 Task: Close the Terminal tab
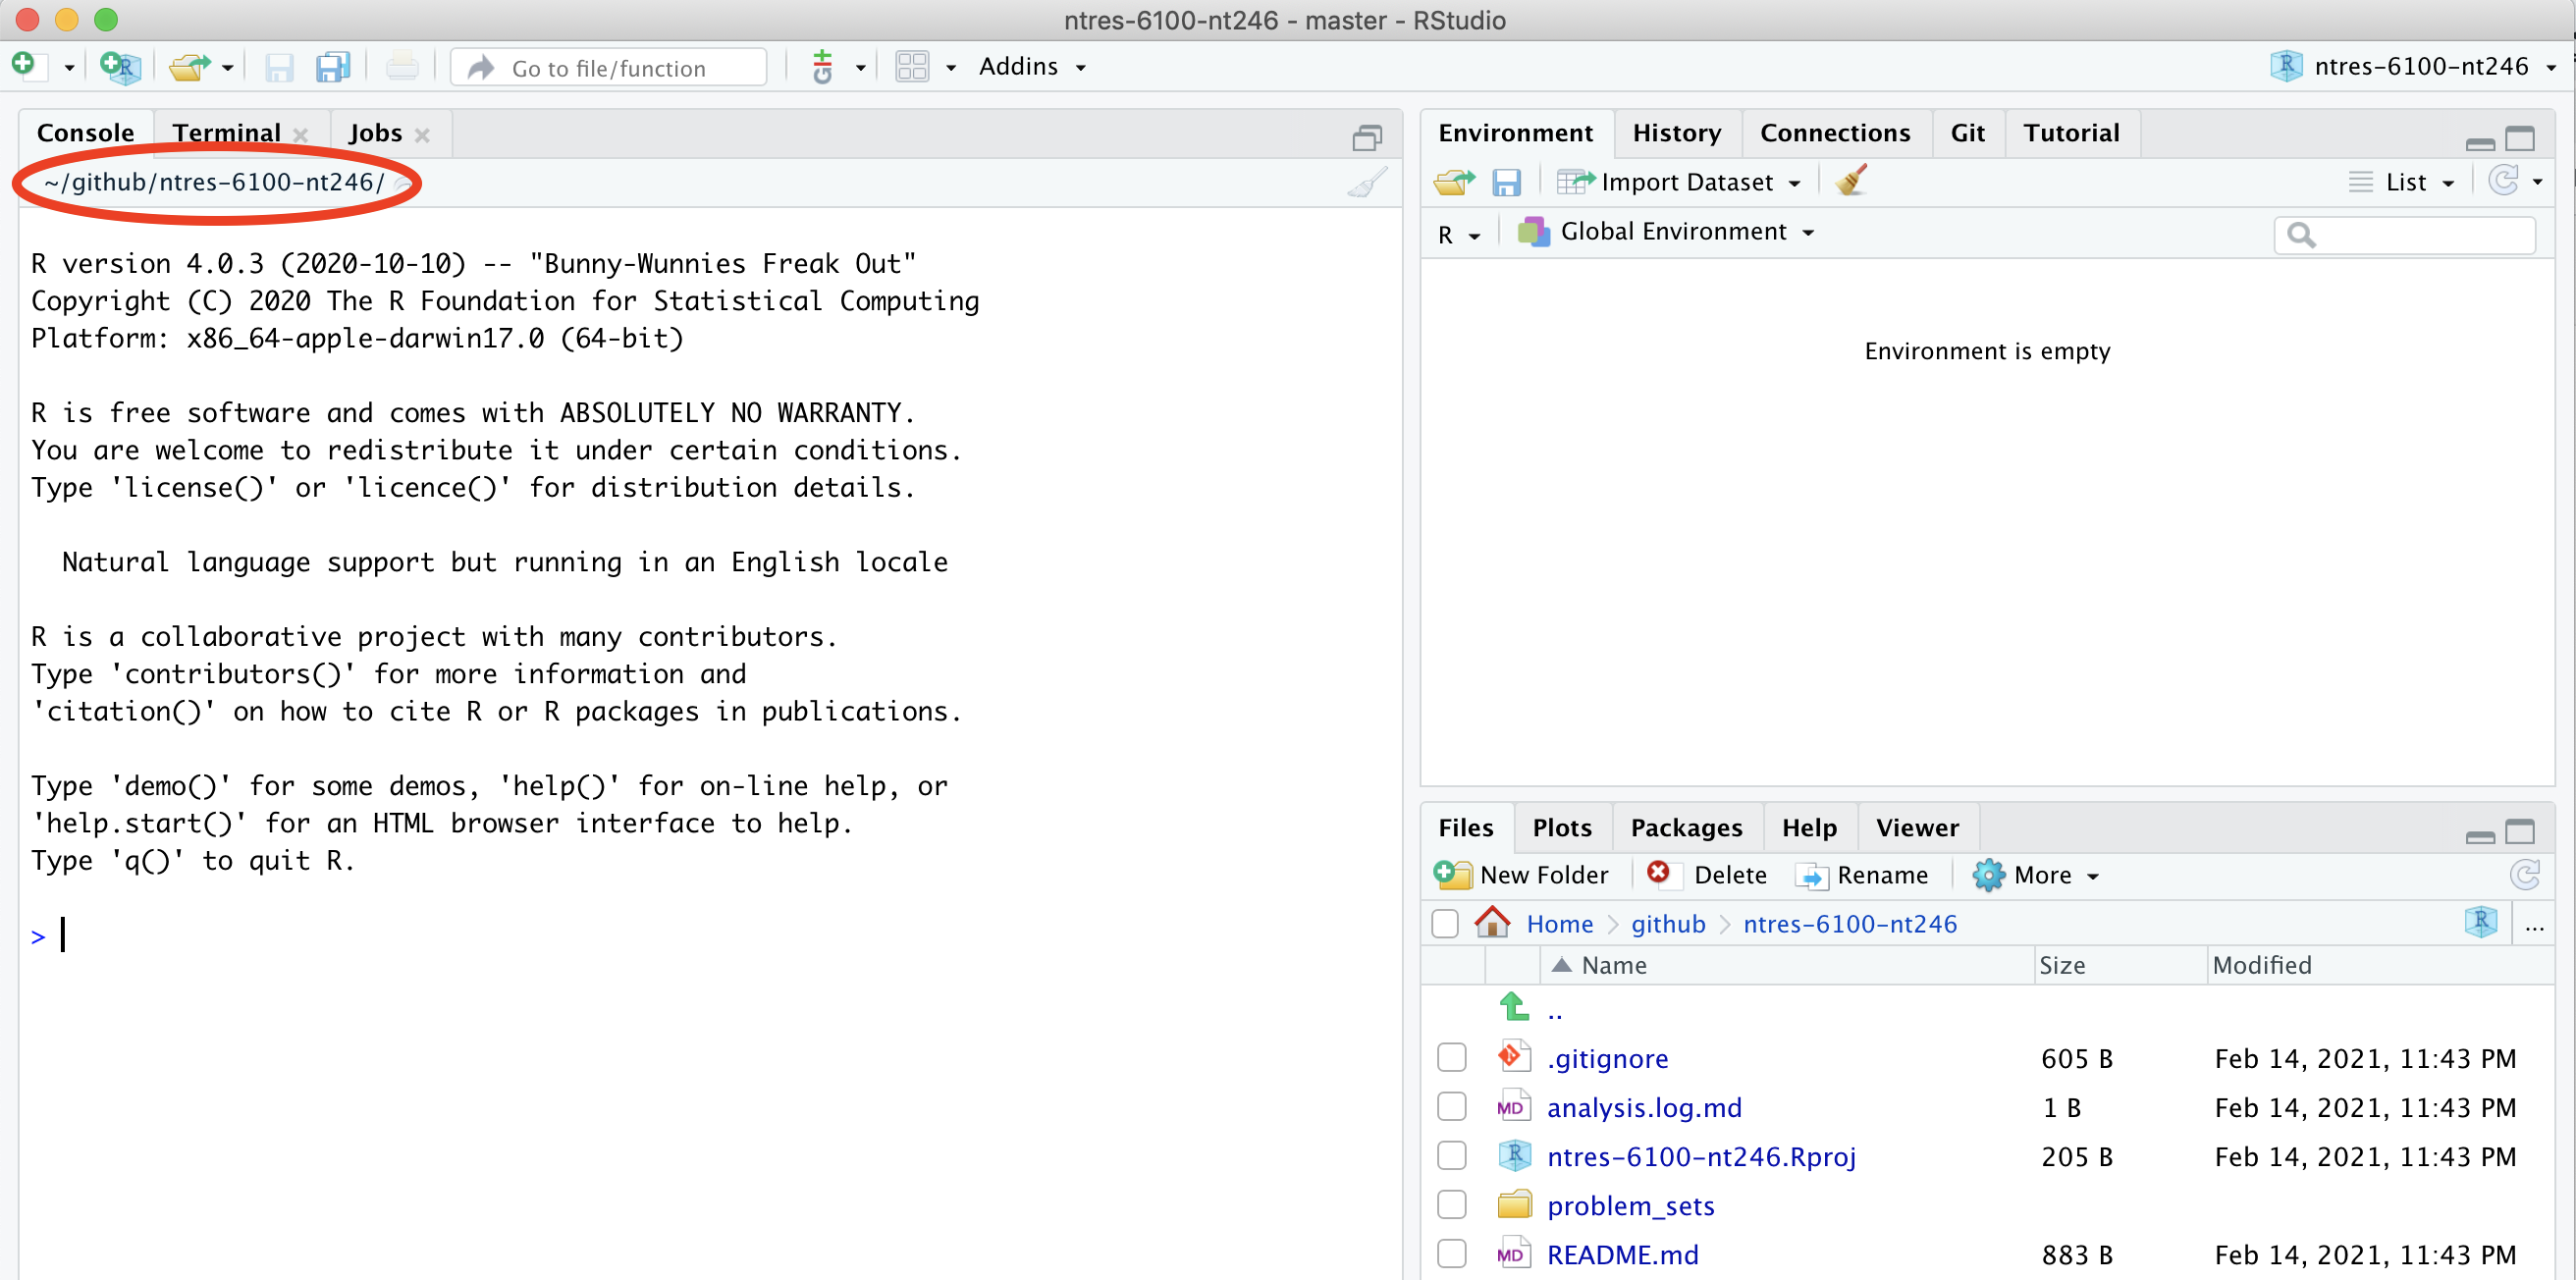tap(300, 135)
